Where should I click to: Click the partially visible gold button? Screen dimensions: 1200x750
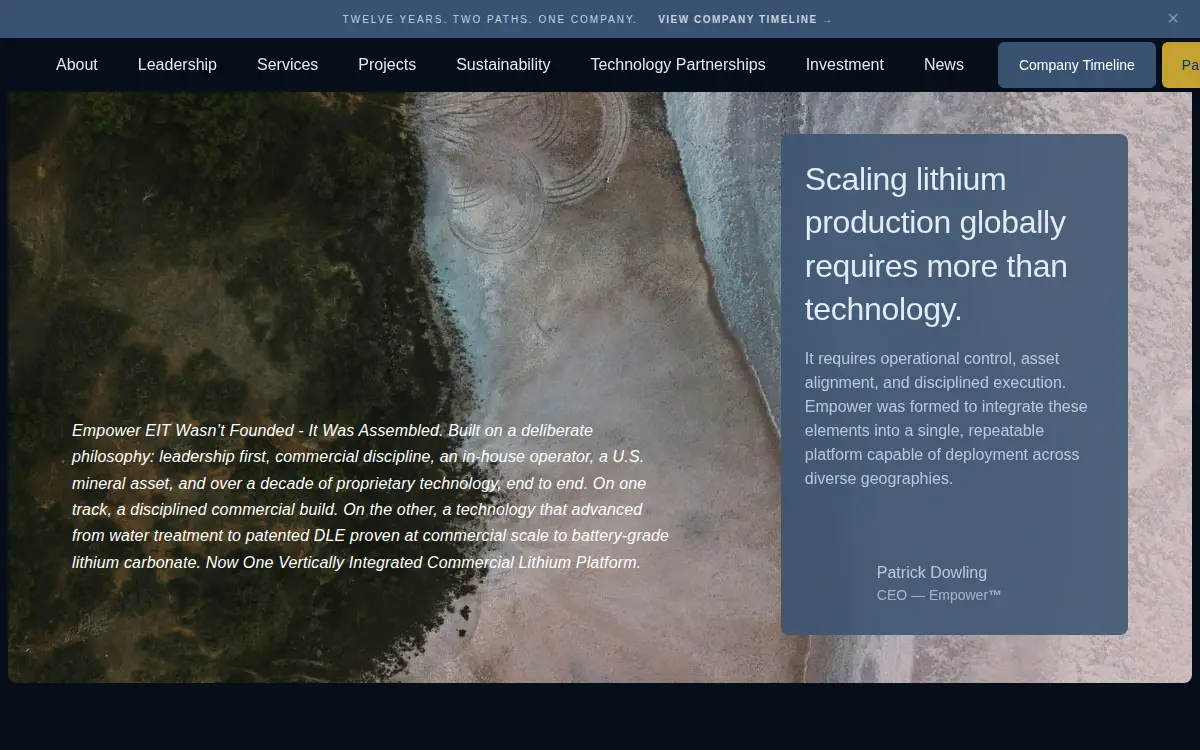[1182, 65]
